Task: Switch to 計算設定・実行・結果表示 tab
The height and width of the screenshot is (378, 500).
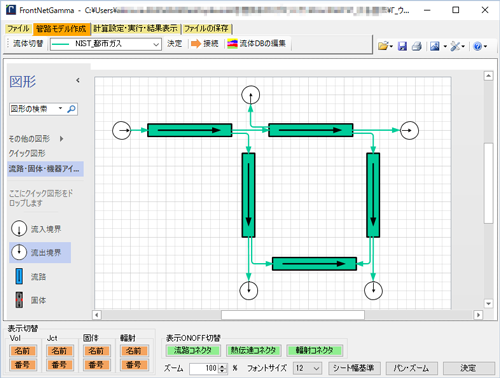Action: 135,29
